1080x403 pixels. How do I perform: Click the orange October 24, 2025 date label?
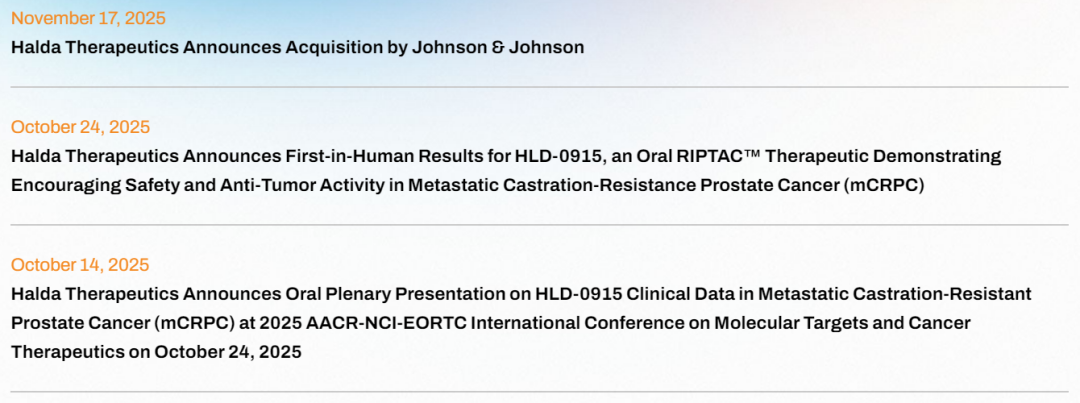[x=80, y=127]
